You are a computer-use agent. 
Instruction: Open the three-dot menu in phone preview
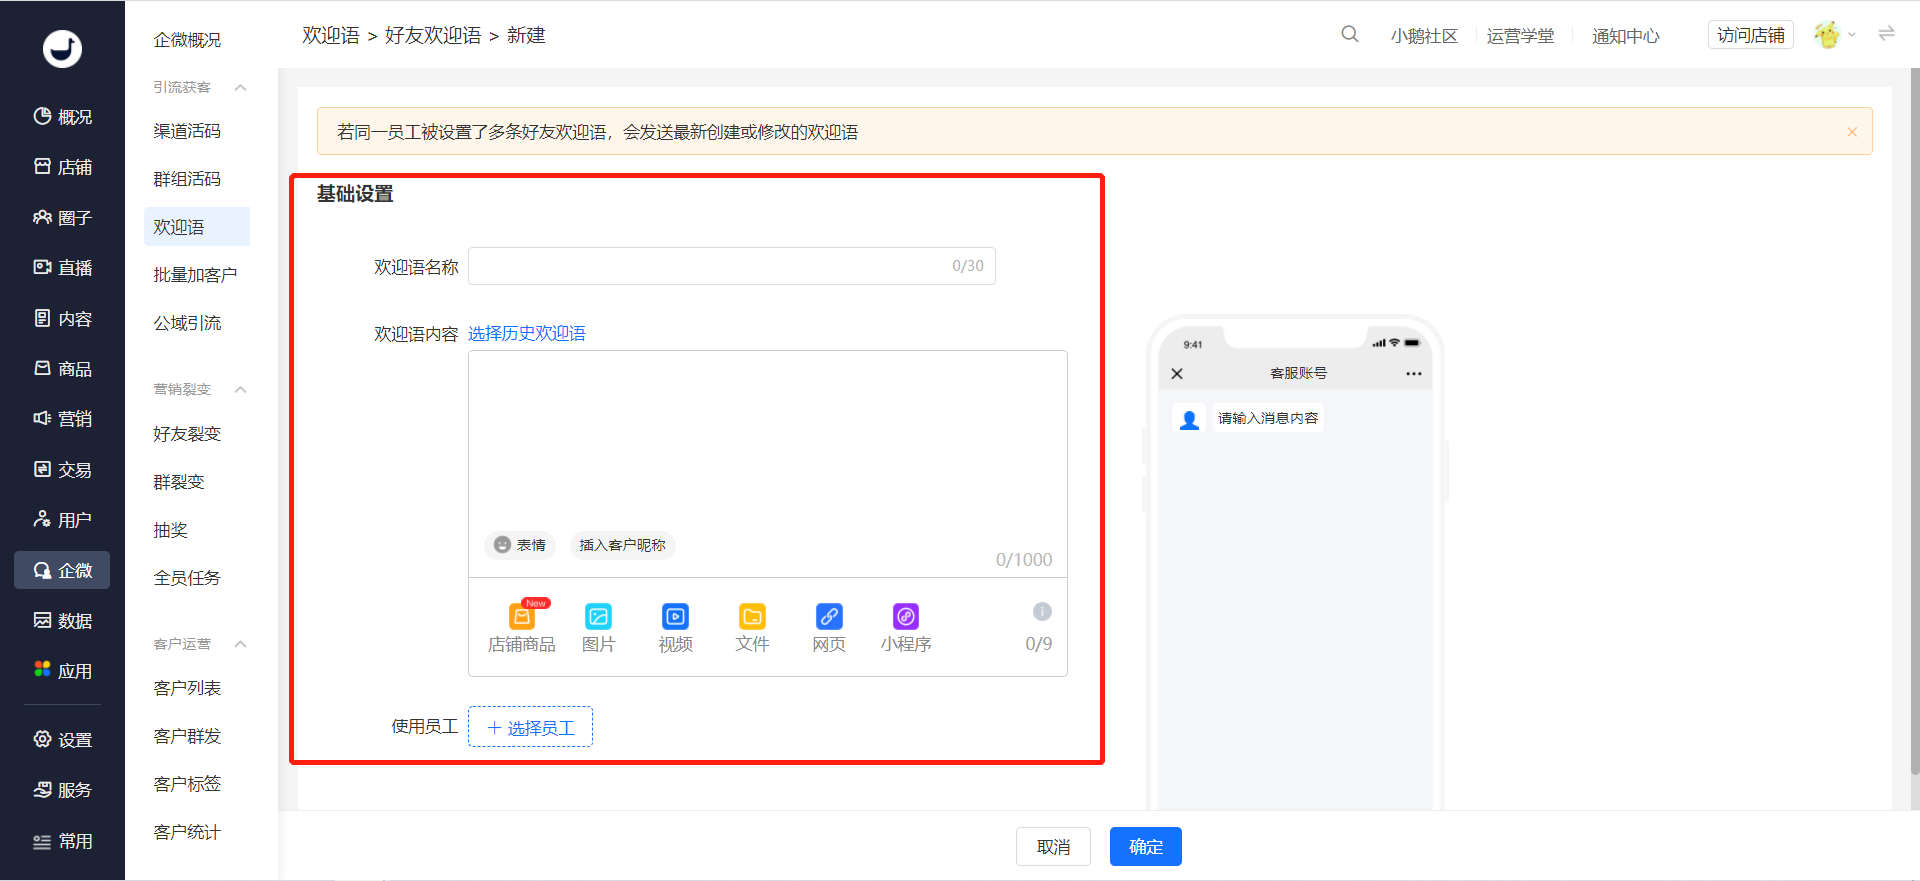click(x=1413, y=374)
